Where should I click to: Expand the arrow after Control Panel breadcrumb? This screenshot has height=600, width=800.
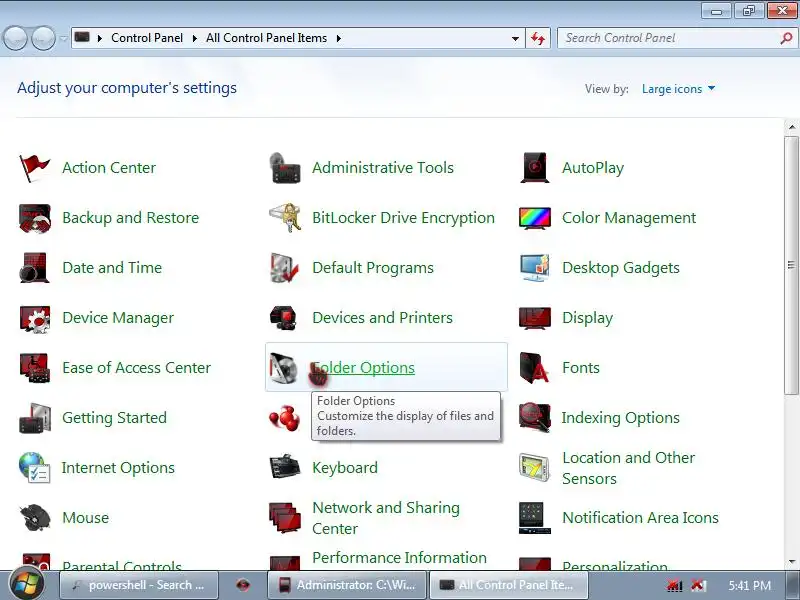[x=194, y=38]
